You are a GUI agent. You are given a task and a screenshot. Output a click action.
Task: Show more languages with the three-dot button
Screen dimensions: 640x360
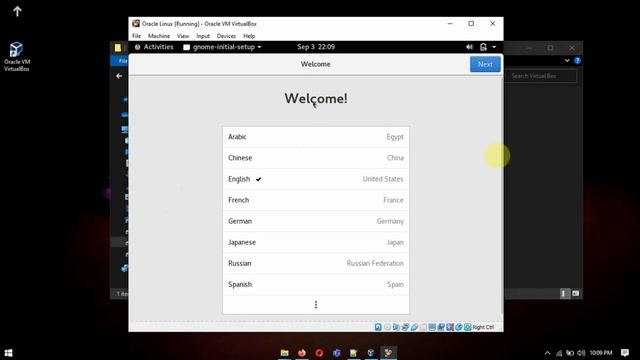pos(316,305)
